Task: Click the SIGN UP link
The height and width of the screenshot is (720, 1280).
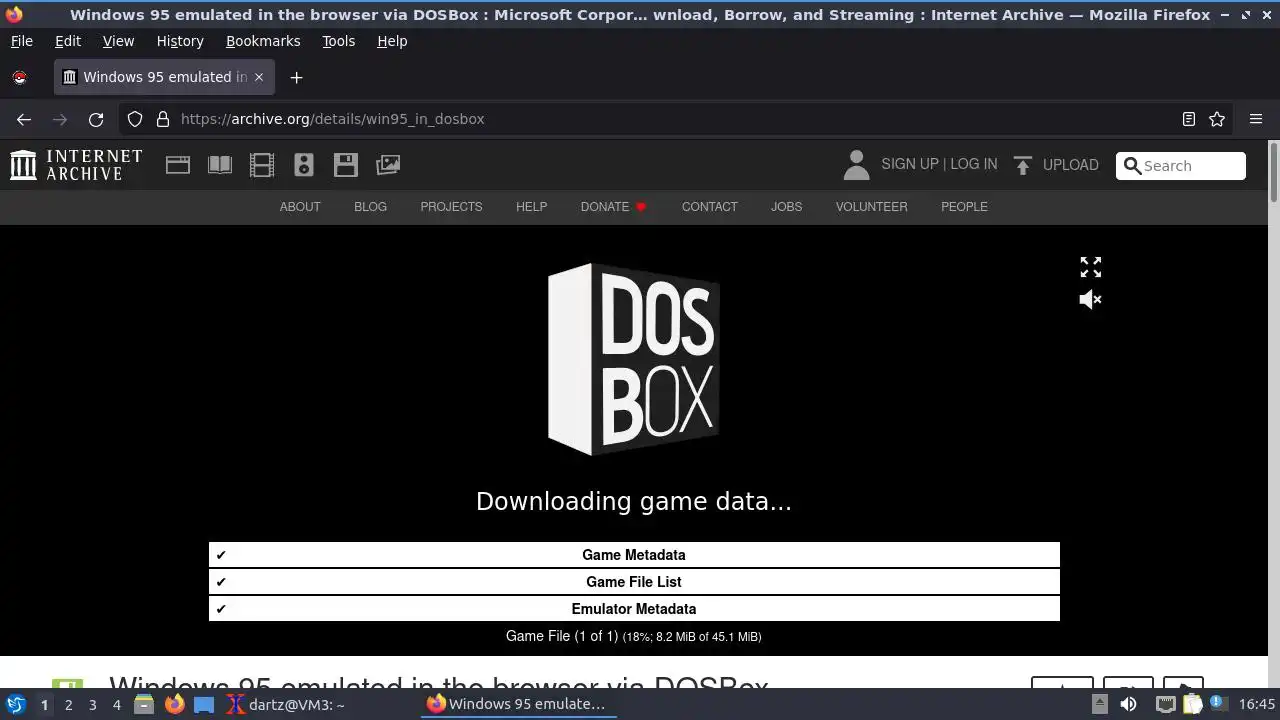Action: 910,164
